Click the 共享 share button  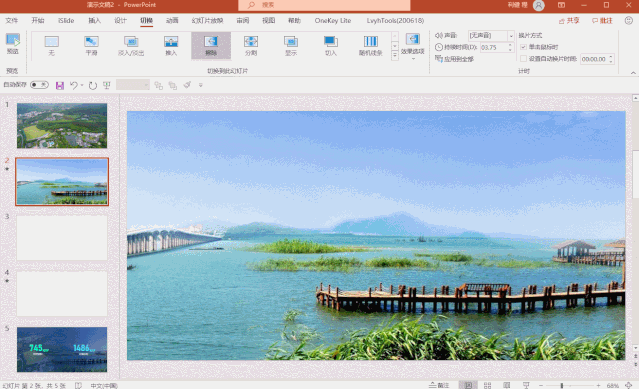point(569,20)
